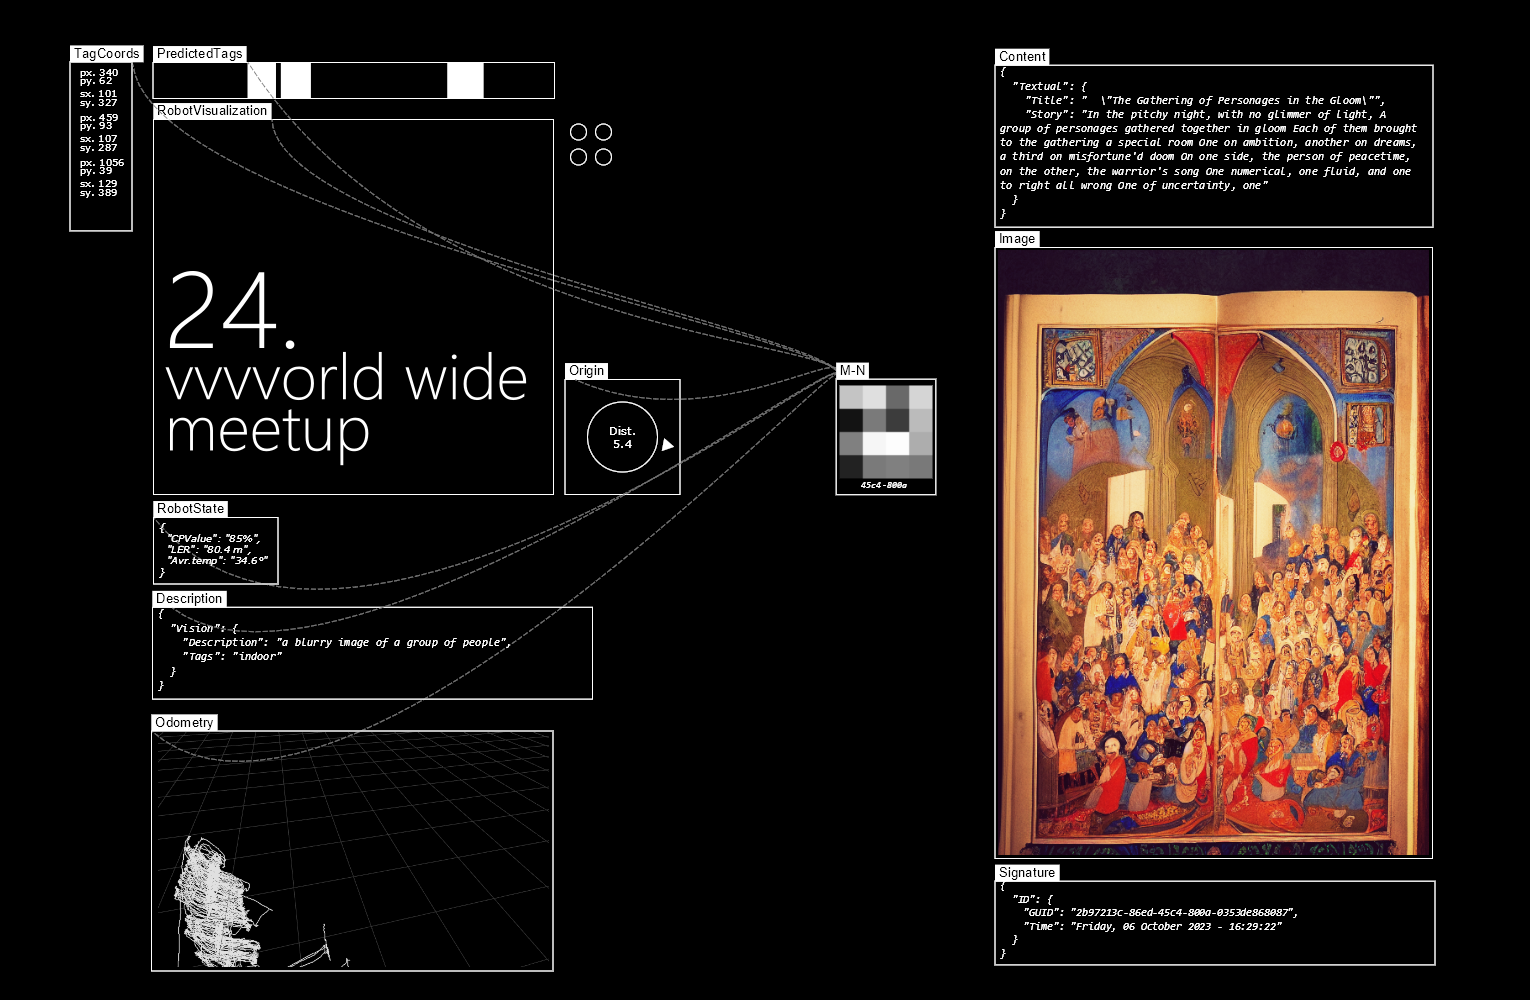
Task: Open the Content panel label
Action: click(x=1022, y=57)
